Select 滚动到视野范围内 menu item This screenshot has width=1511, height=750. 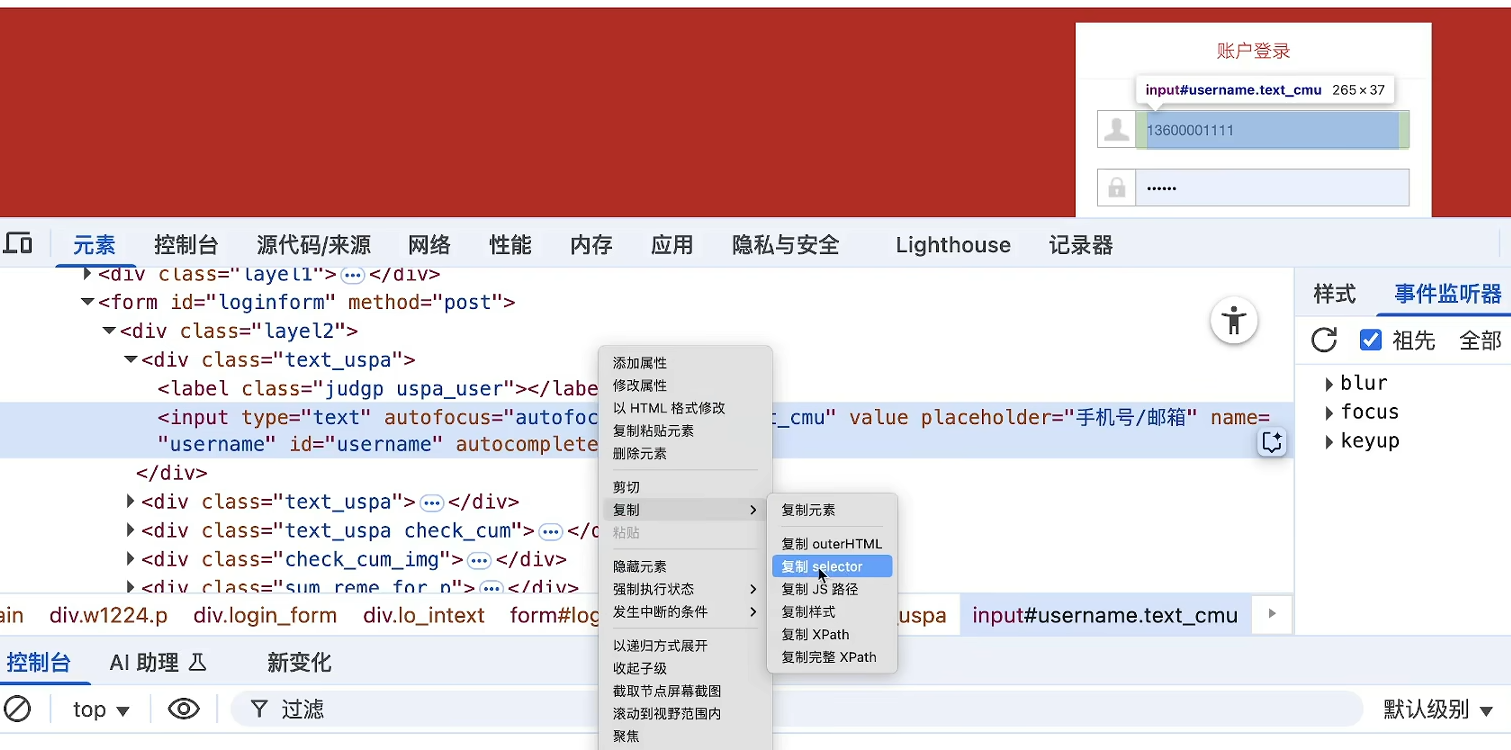point(684,714)
